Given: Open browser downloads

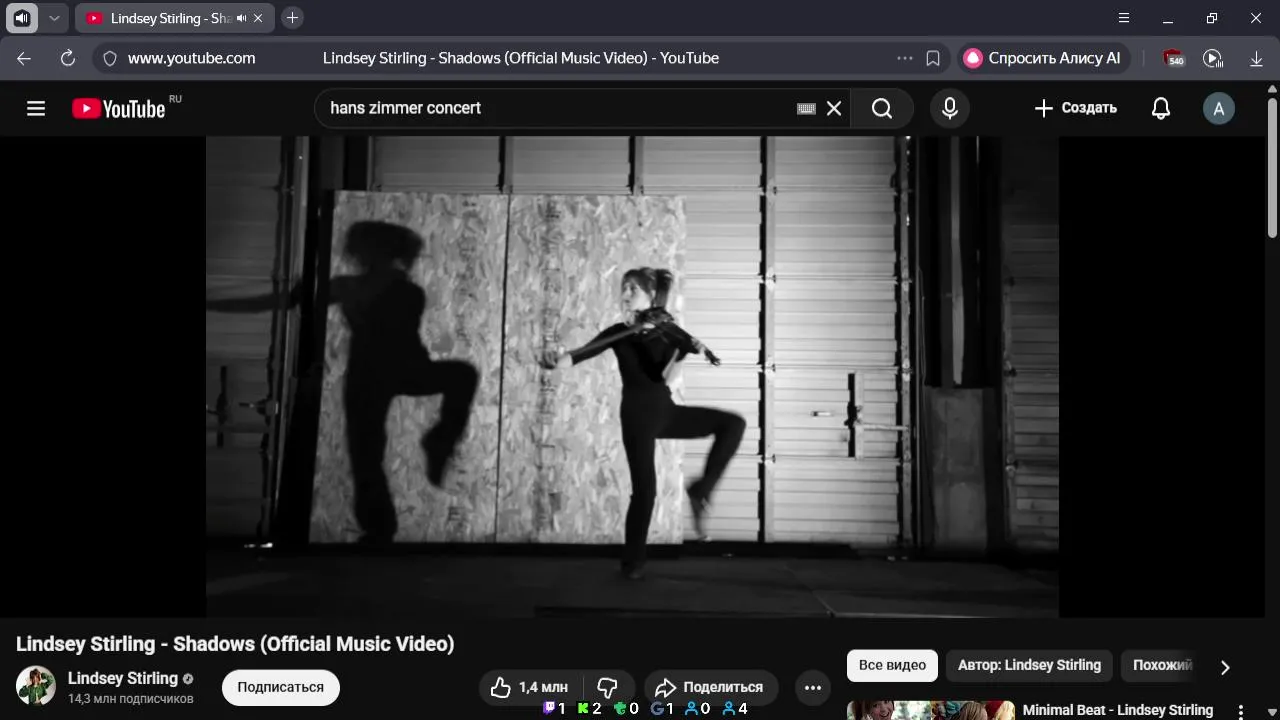Looking at the screenshot, I should pyautogui.click(x=1257, y=58).
